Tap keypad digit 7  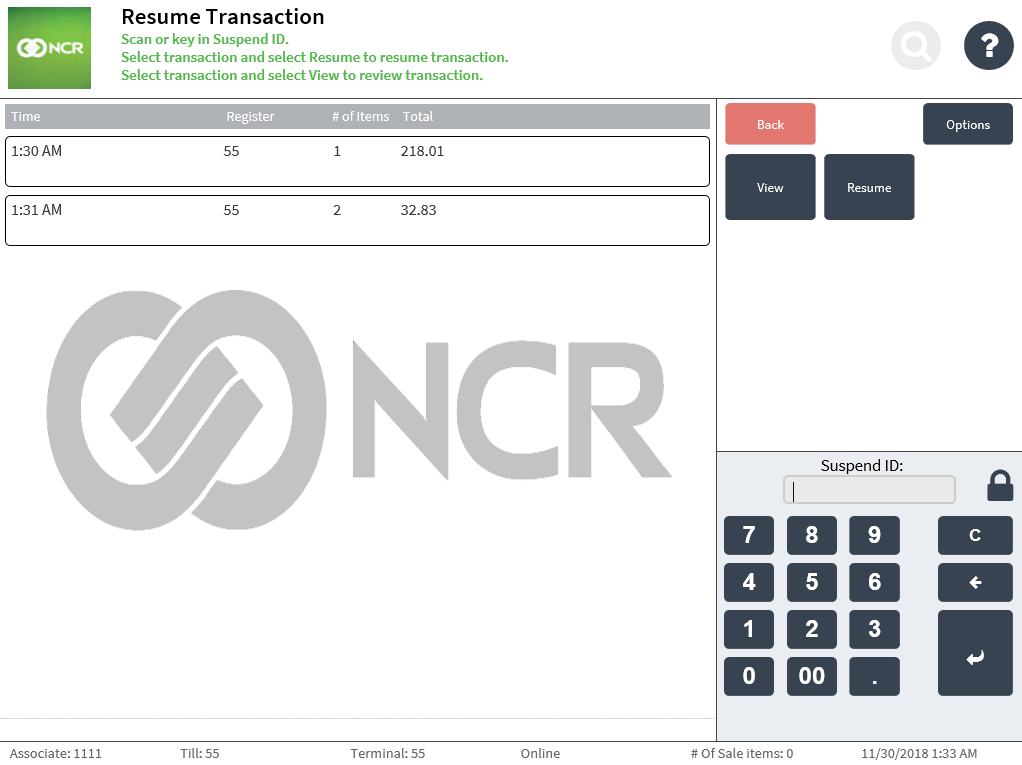coord(749,536)
